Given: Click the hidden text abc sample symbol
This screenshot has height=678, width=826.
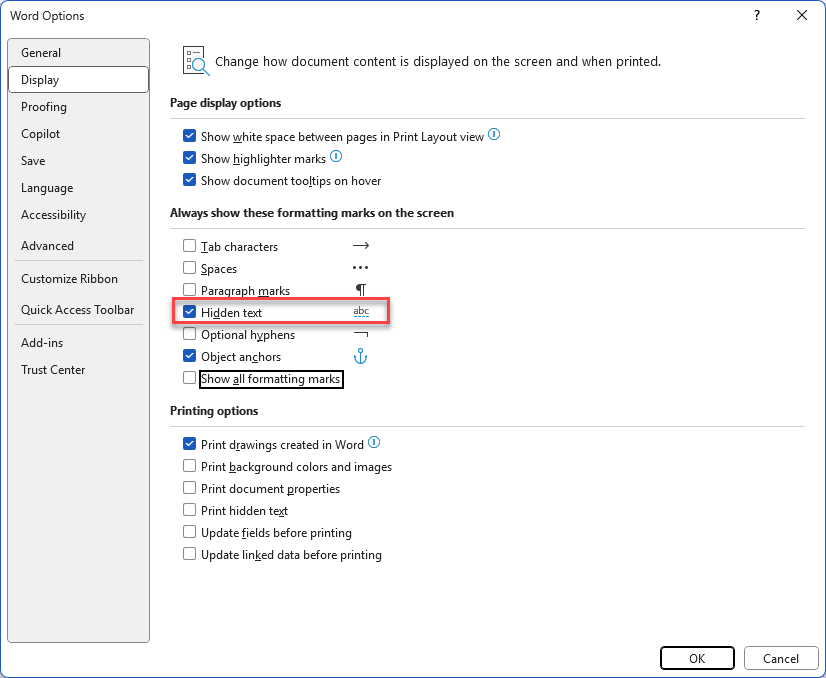Looking at the screenshot, I should pyautogui.click(x=361, y=311).
